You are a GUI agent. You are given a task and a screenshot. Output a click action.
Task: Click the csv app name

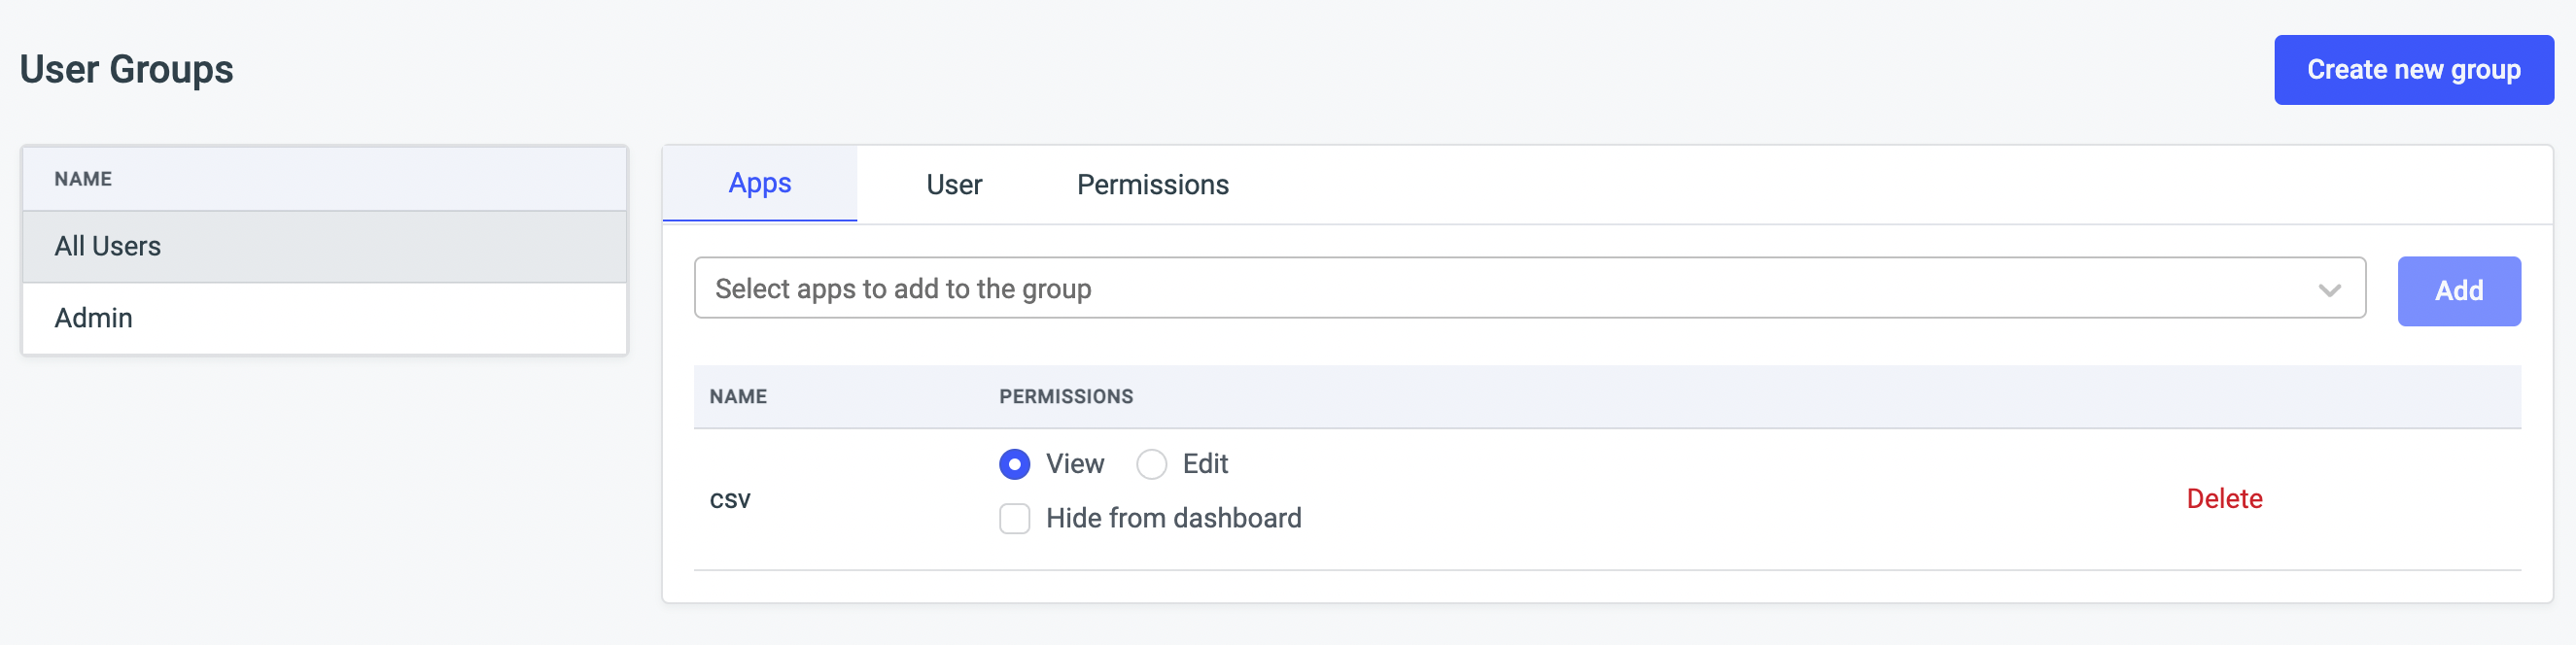[x=729, y=499]
